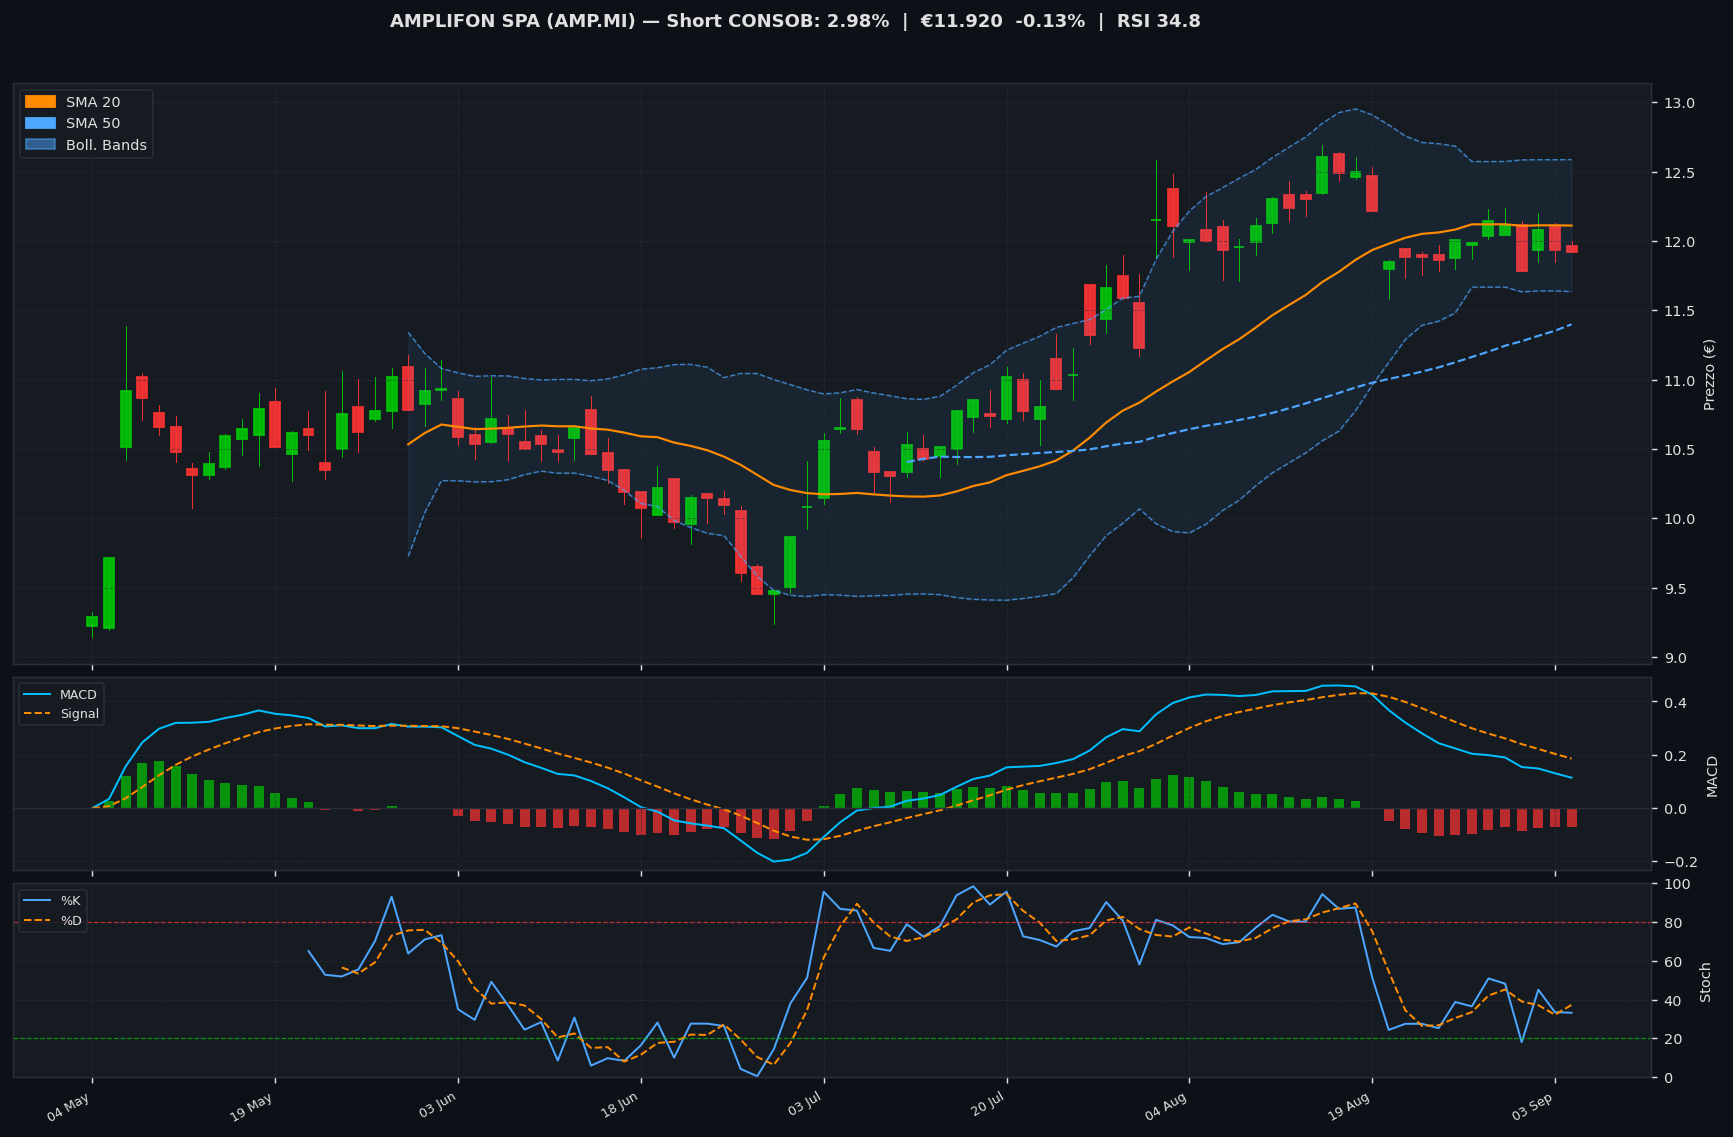Click the '100' stochastic axis label
Viewport: 1733px width, 1137px height.
1676,884
